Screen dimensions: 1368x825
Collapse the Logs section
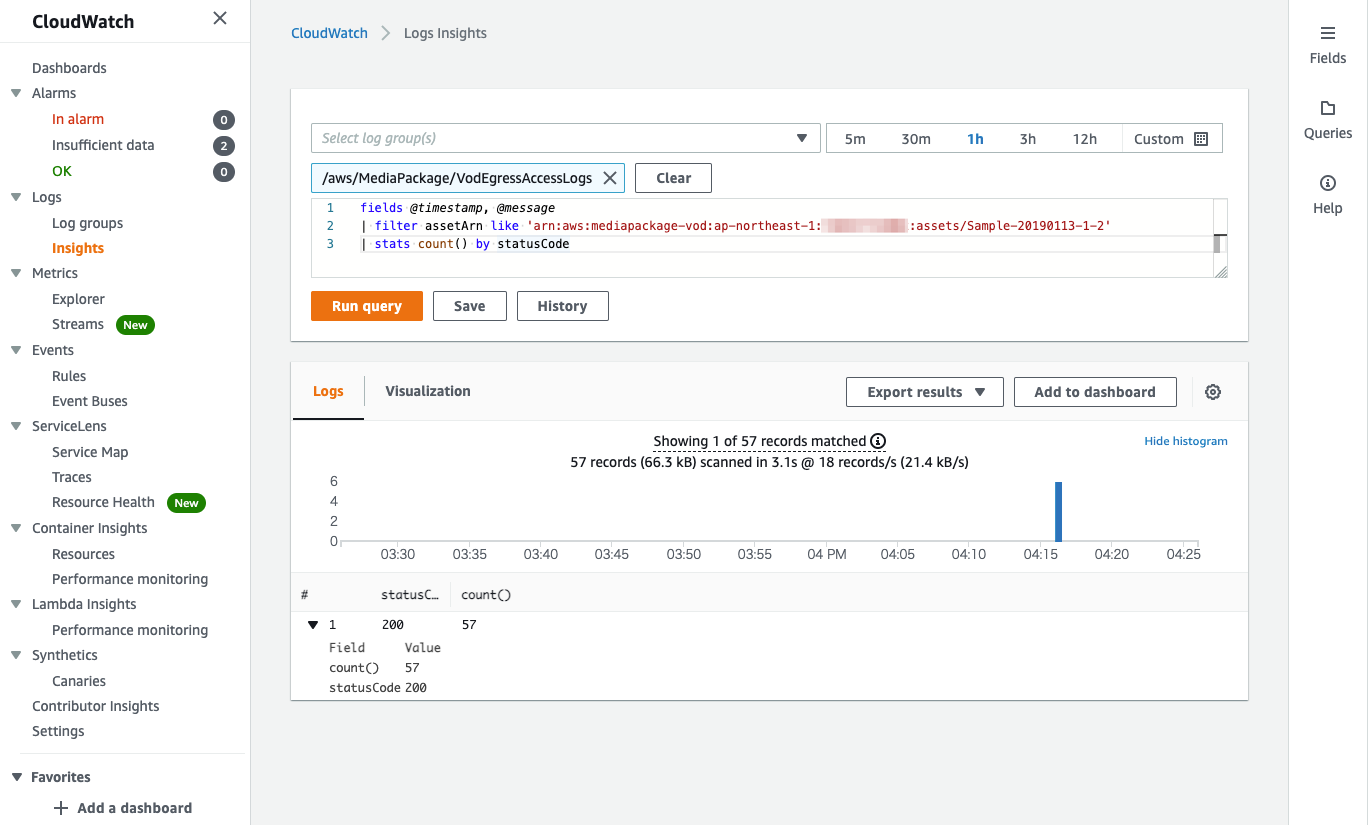click(16, 197)
